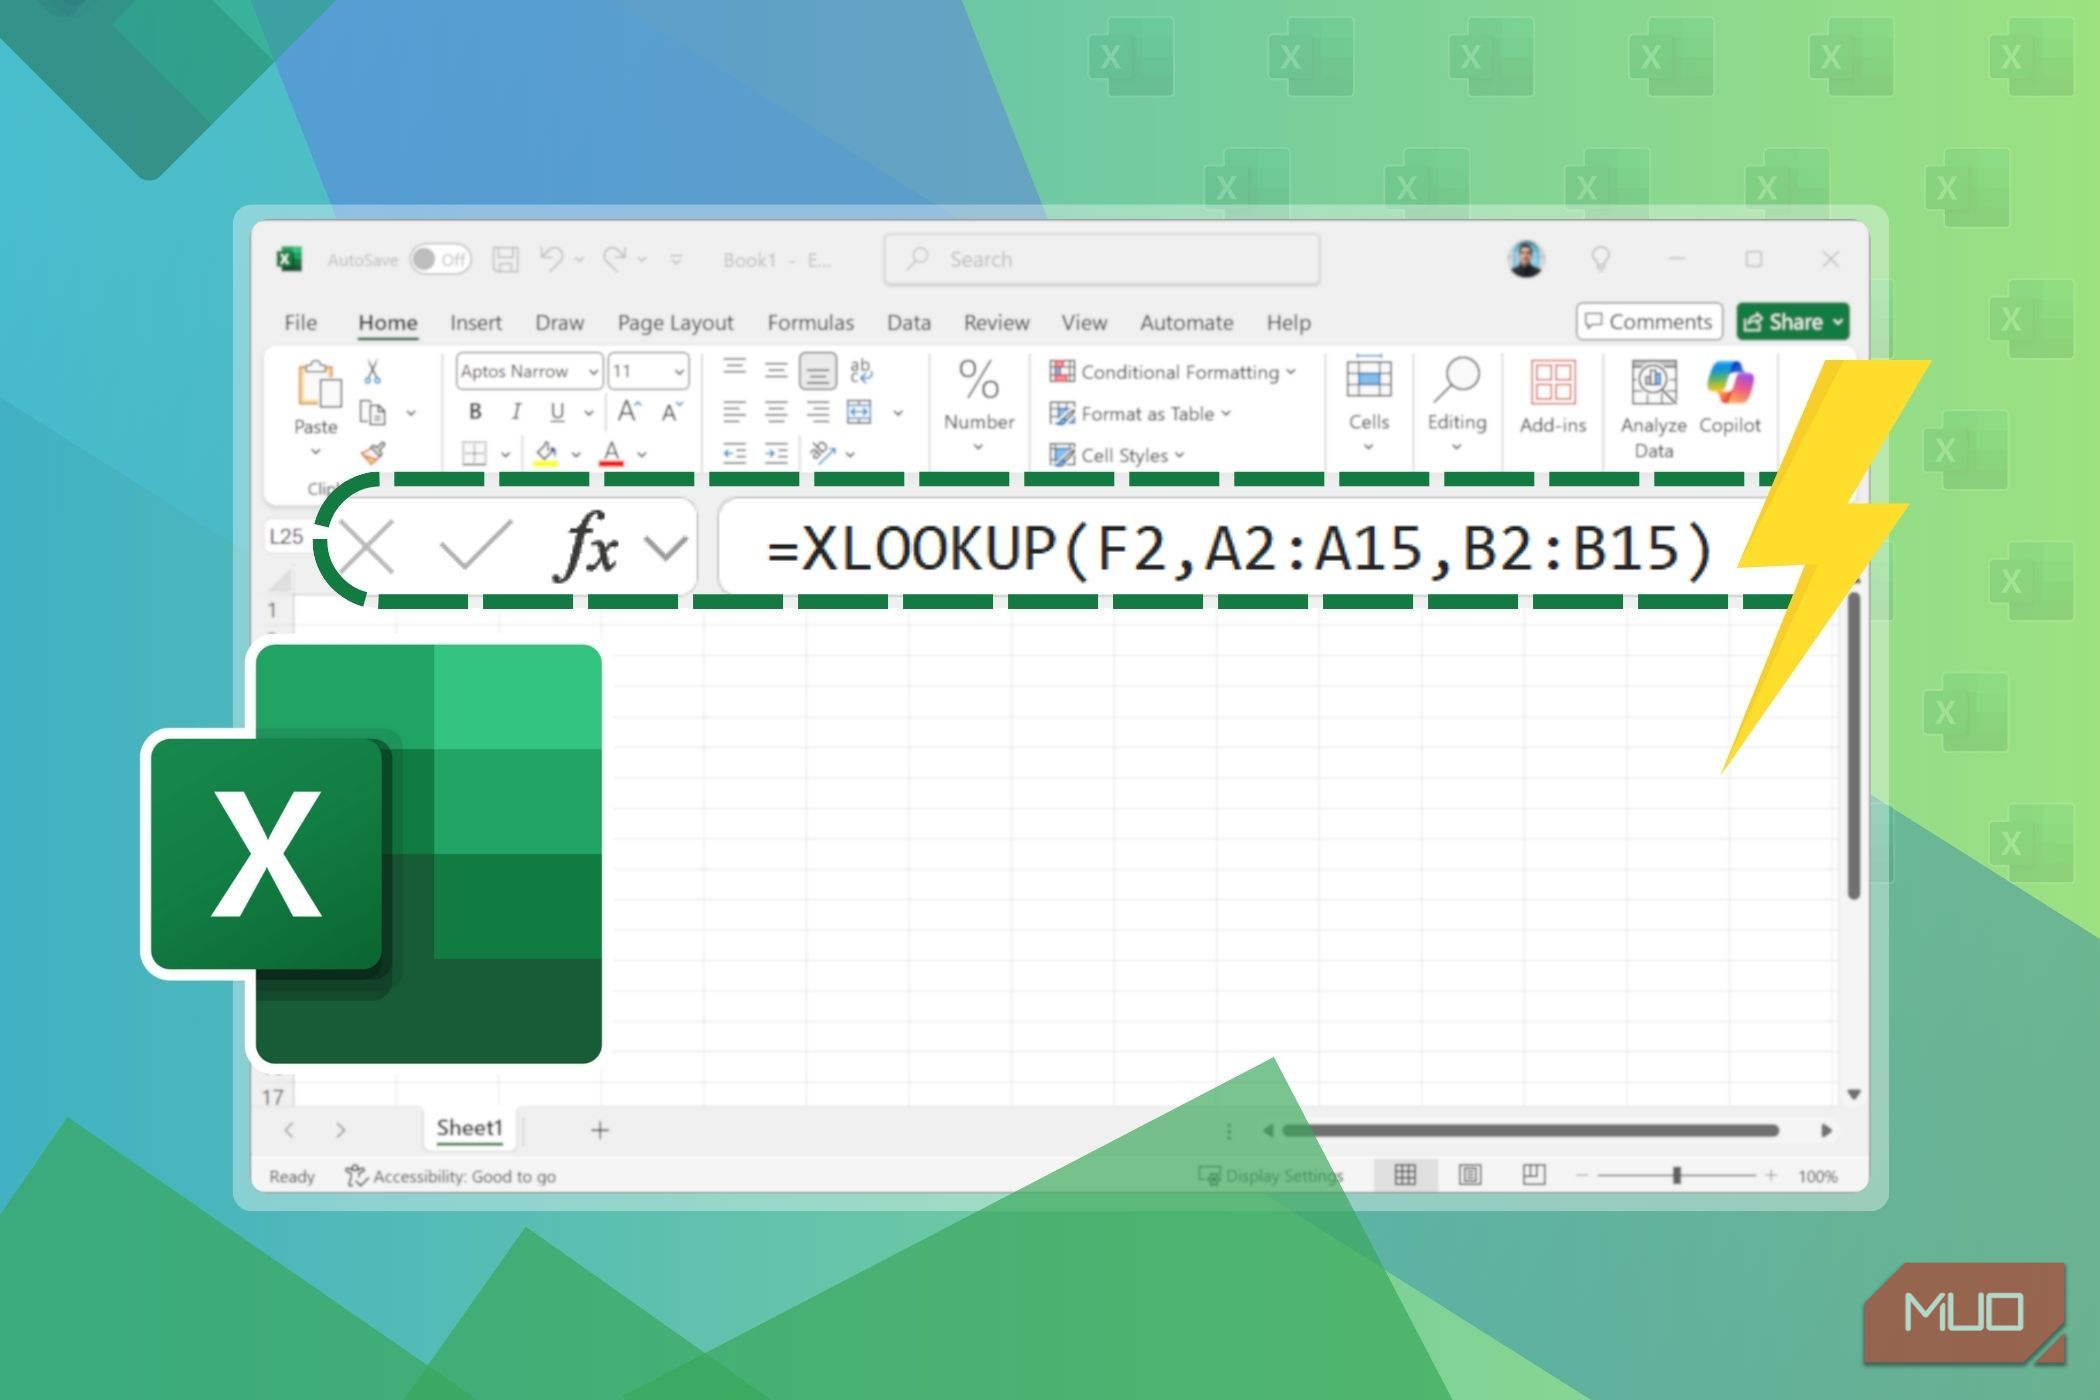Viewport: 2100px width, 1400px height.
Task: Click the Insert Function (fx) icon
Action: pyautogui.click(x=589, y=545)
